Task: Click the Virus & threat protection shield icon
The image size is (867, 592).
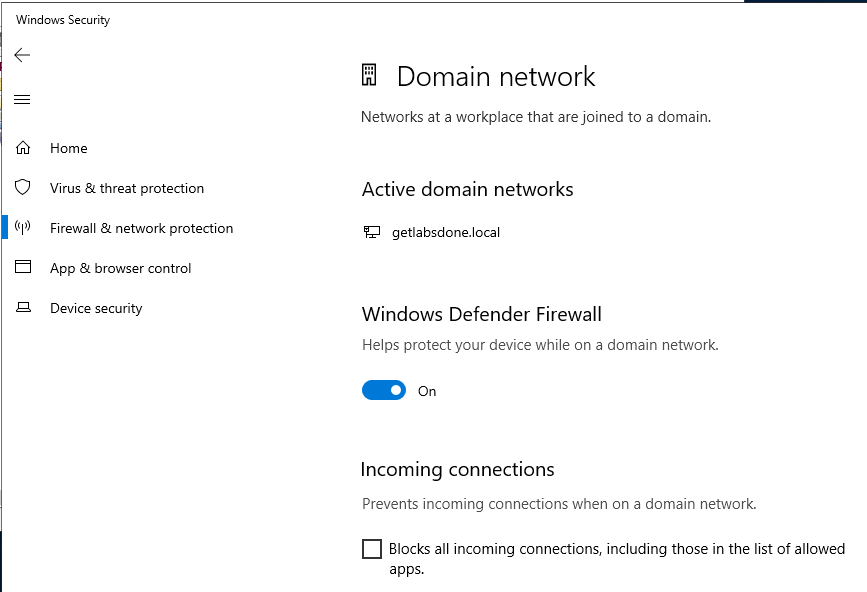Action: click(x=23, y=187)
